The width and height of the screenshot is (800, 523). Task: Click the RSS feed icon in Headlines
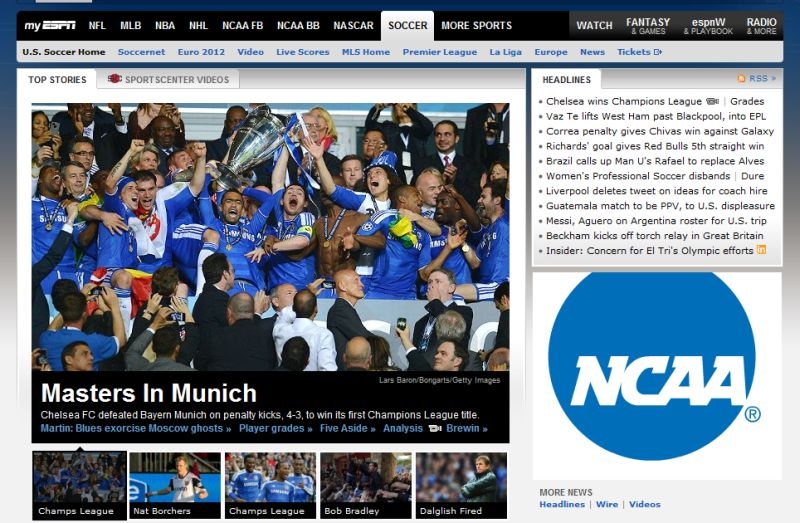pos(741,79)
